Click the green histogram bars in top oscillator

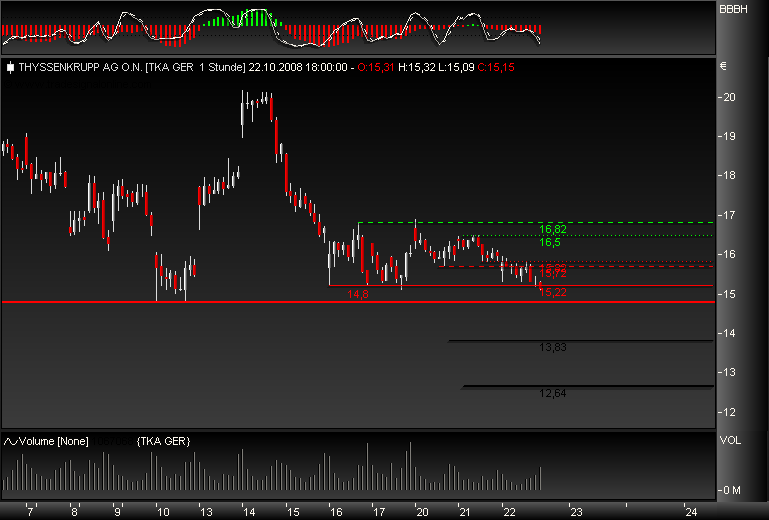click(x=245, y=19)
